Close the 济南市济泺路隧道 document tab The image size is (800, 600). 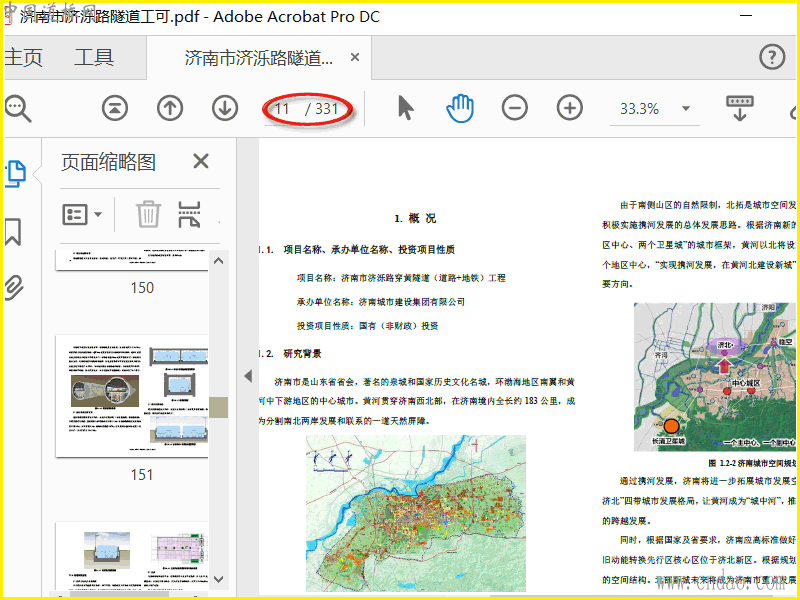click(x=355, y=57)
